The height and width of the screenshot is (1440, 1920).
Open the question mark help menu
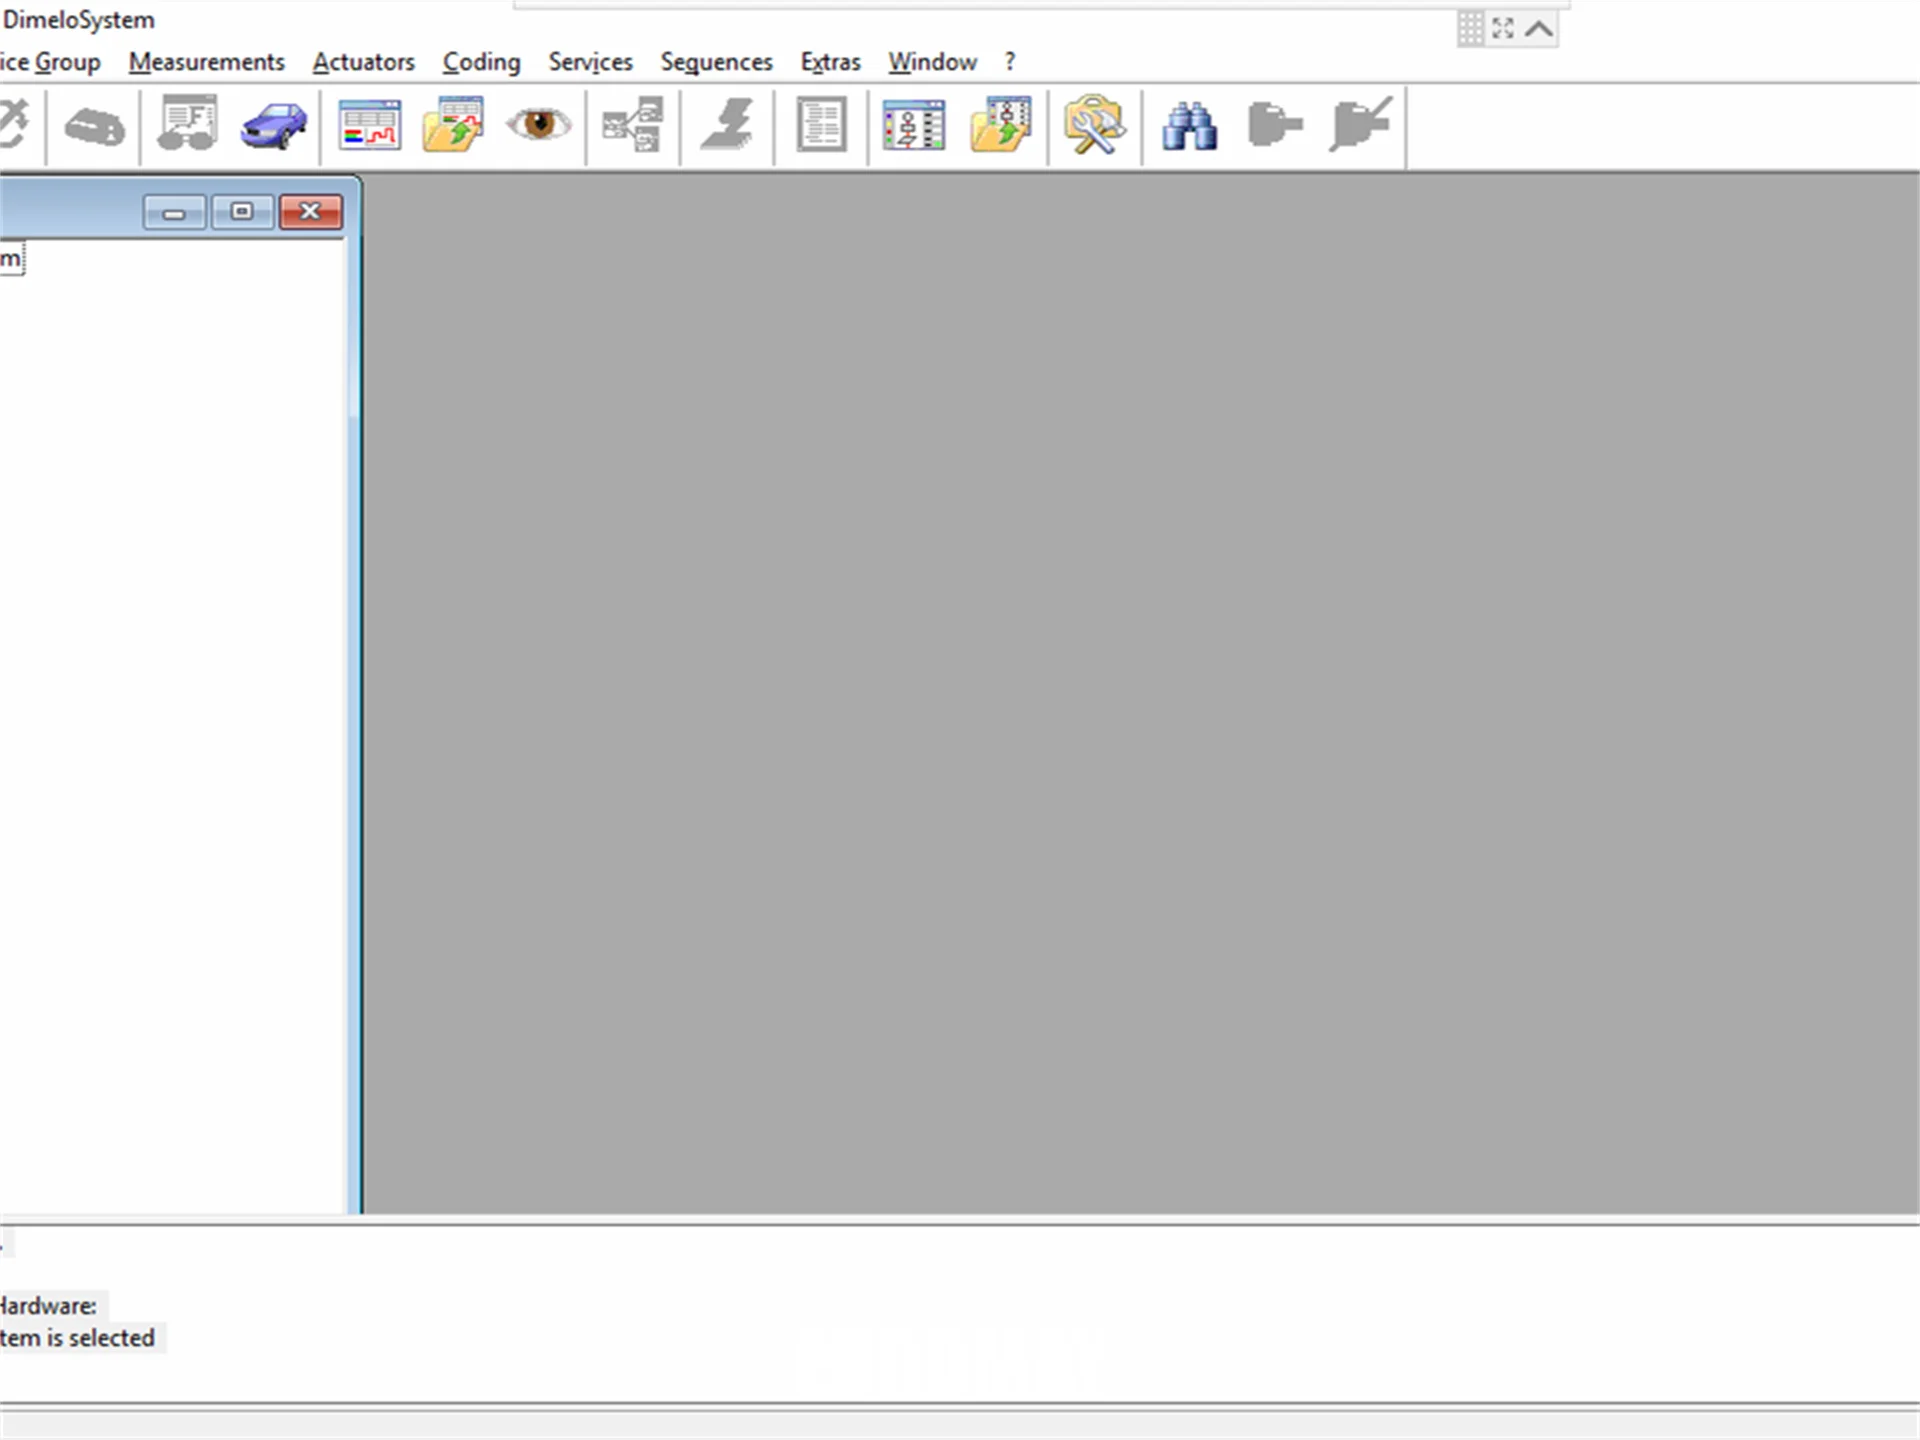pyautogui.click(x=1010, y=62)
